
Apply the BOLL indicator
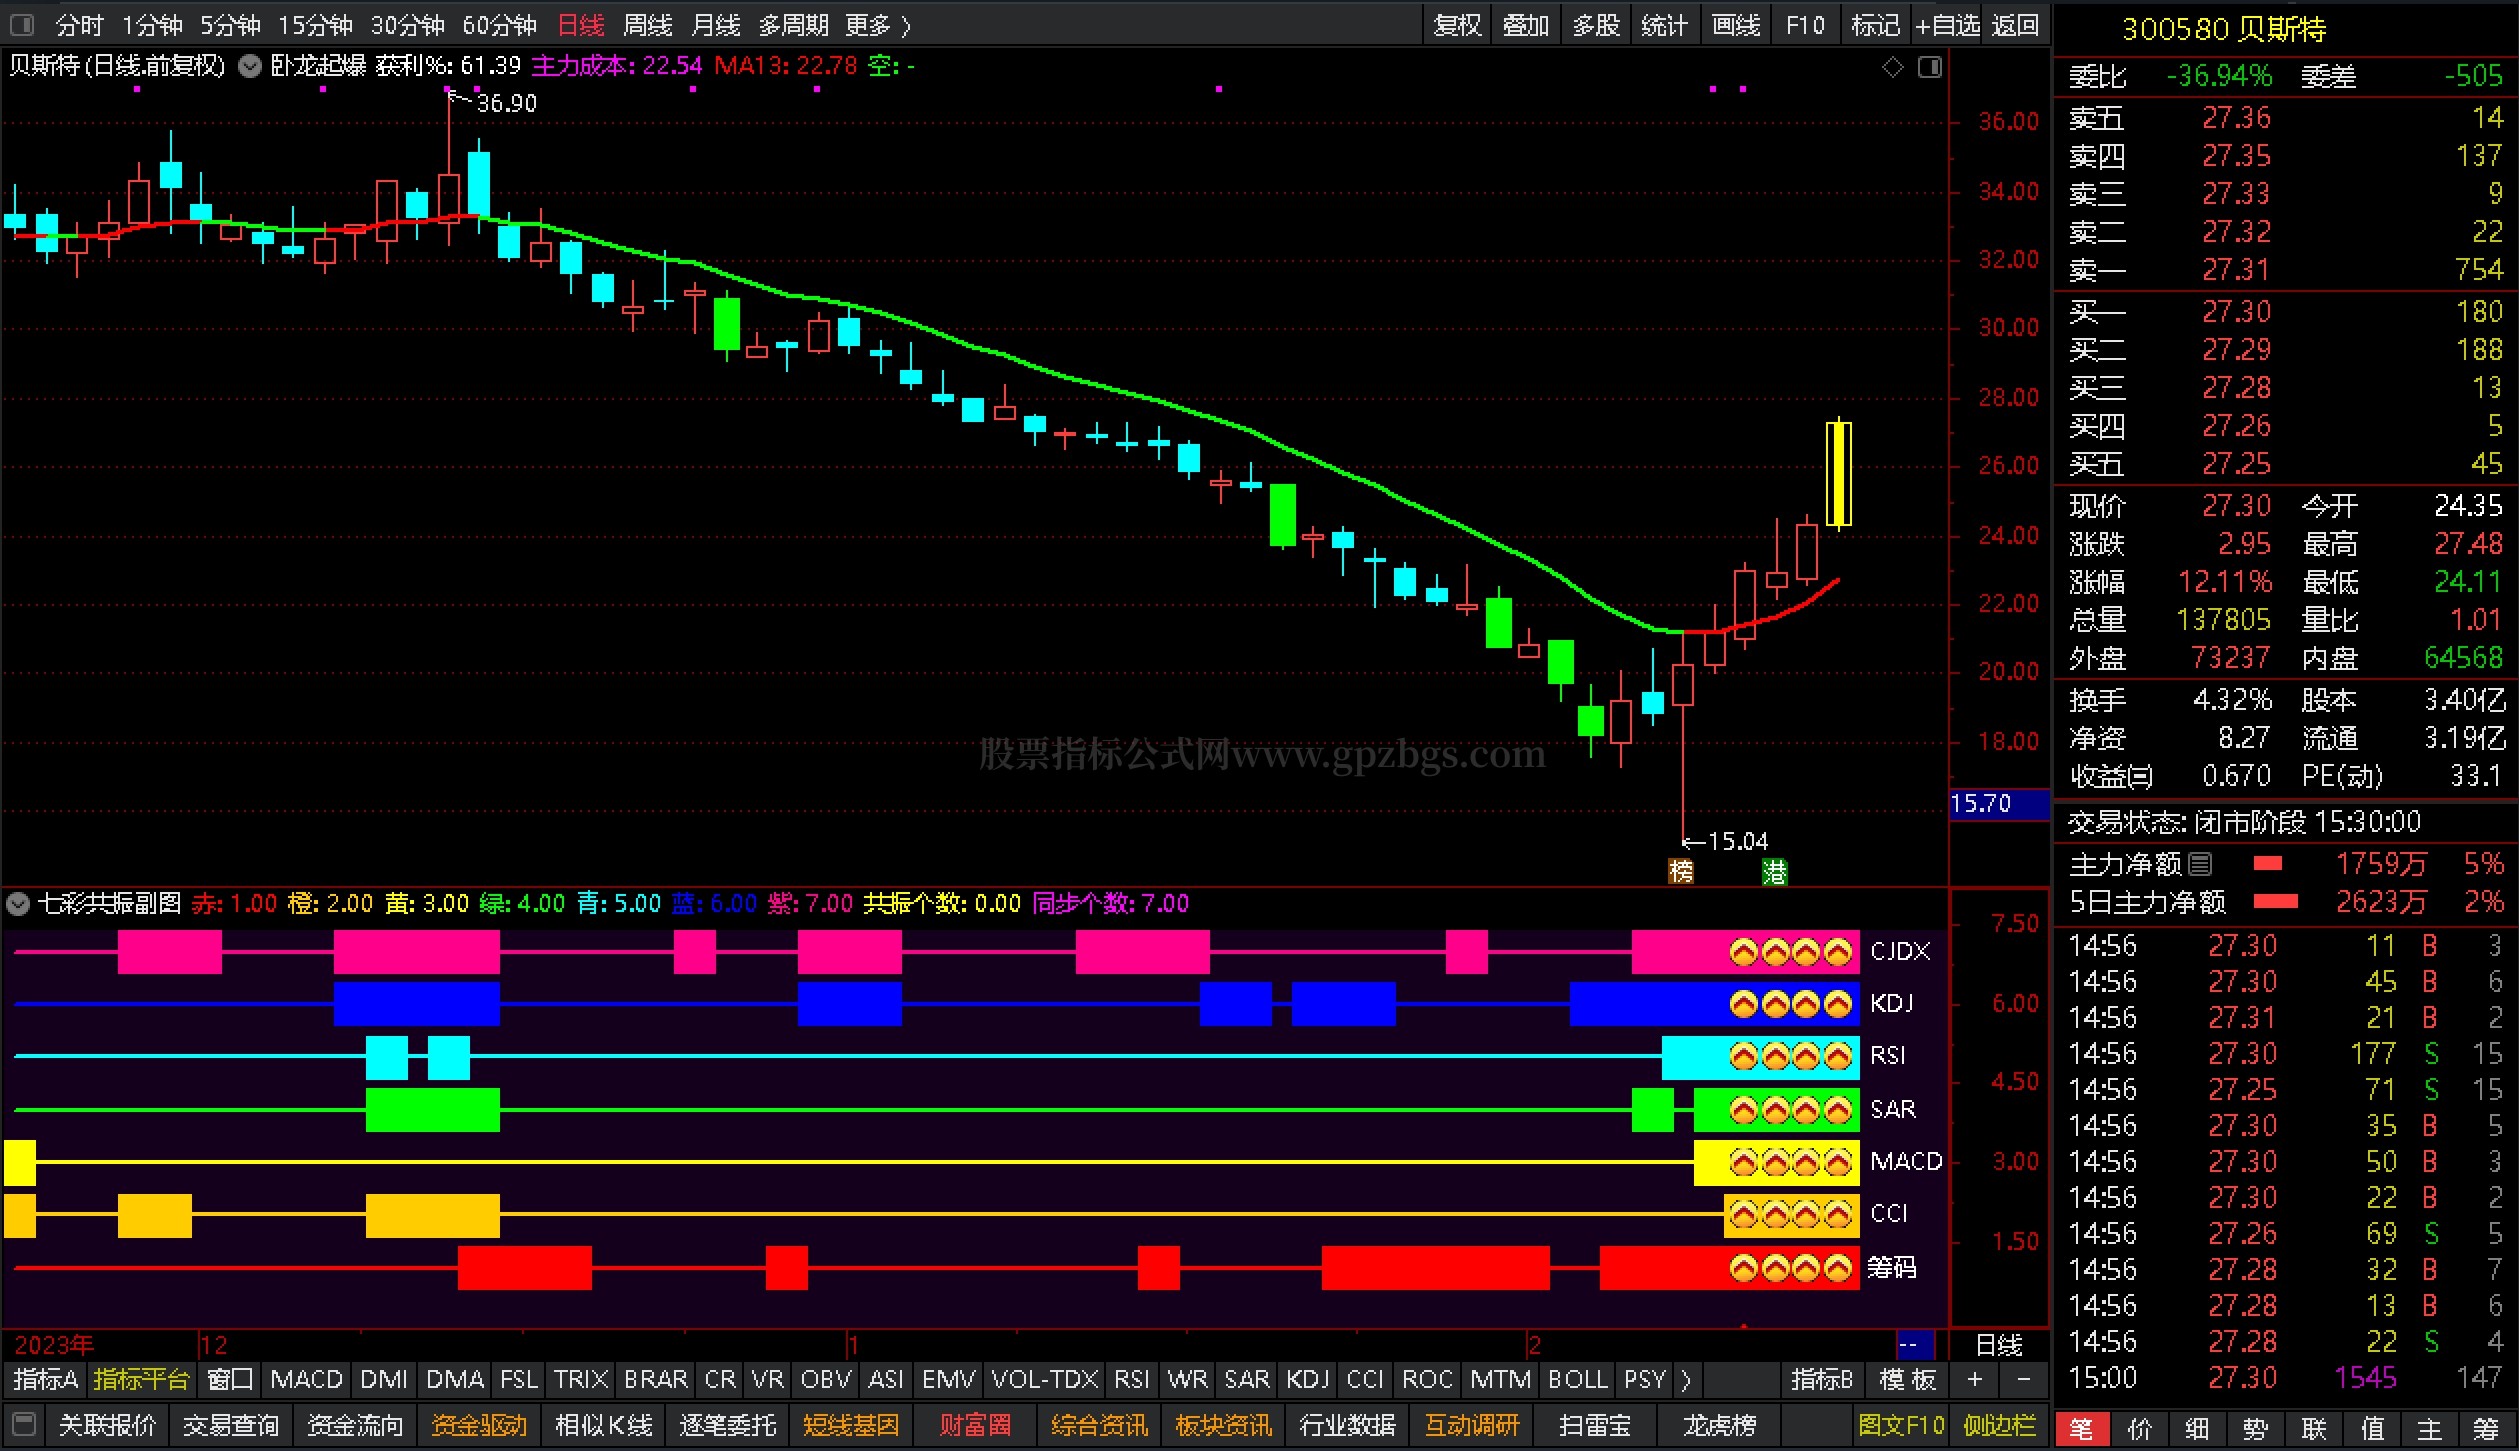point(1577,1380)
